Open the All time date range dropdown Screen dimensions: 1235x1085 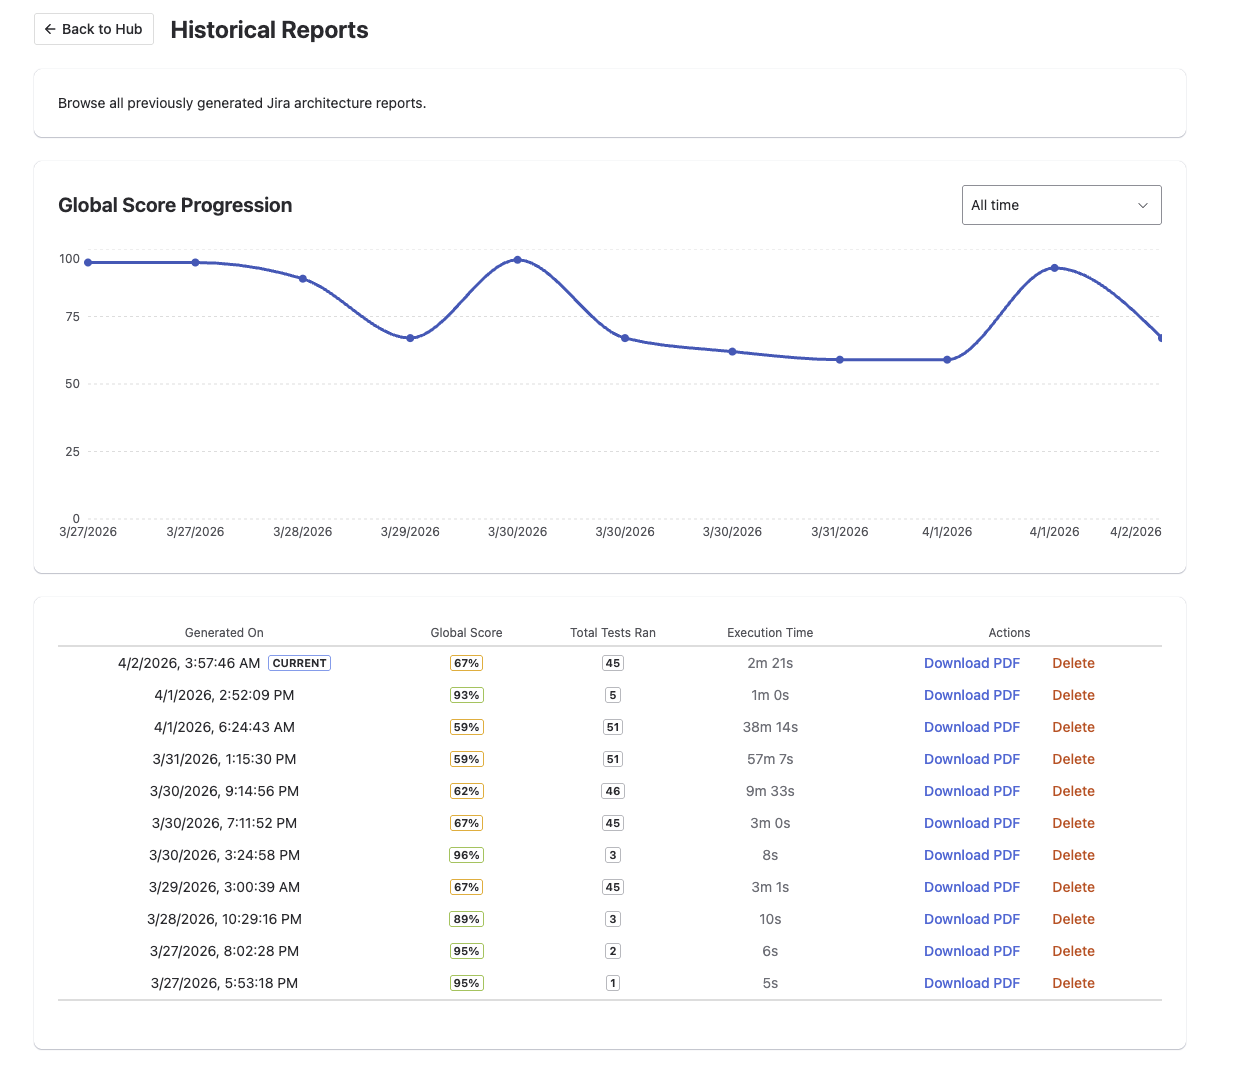(1060, 204)
